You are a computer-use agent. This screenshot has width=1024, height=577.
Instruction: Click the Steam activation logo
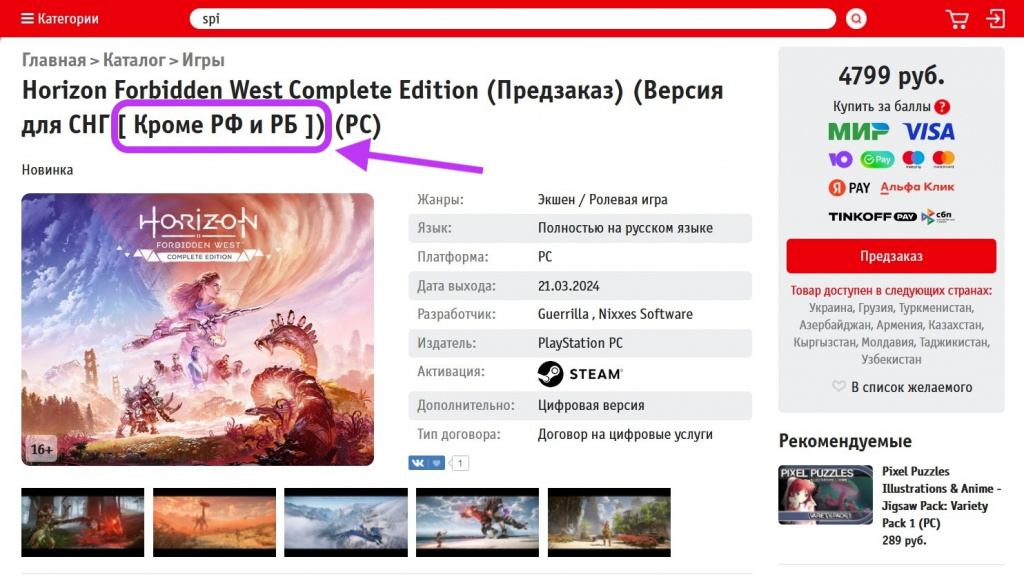[580, 374]
